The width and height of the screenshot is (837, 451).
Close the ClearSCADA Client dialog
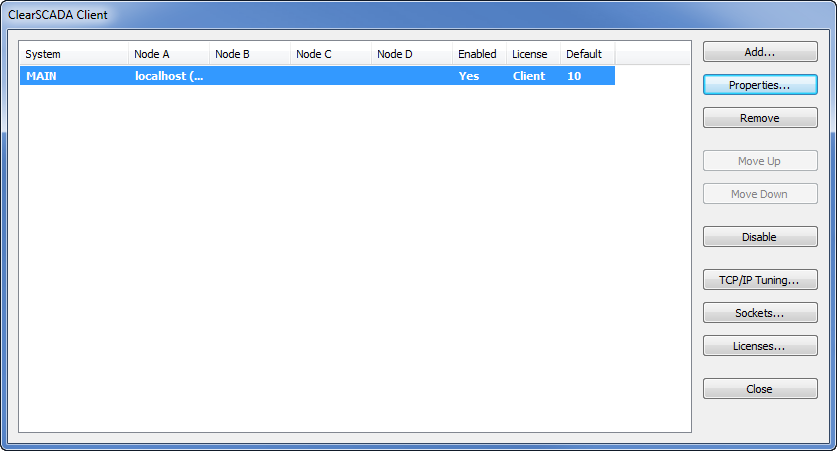[760, 389]
